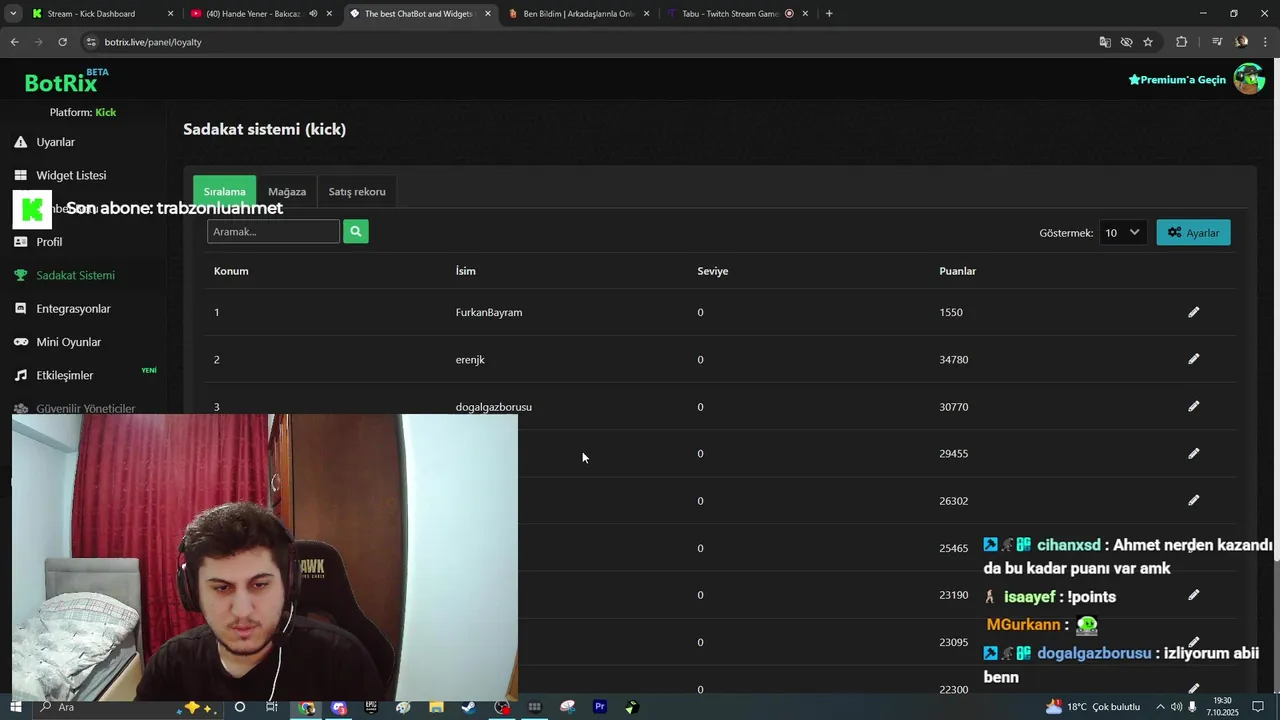
Task: Open a new browser tab
Action: coord(829,14)
